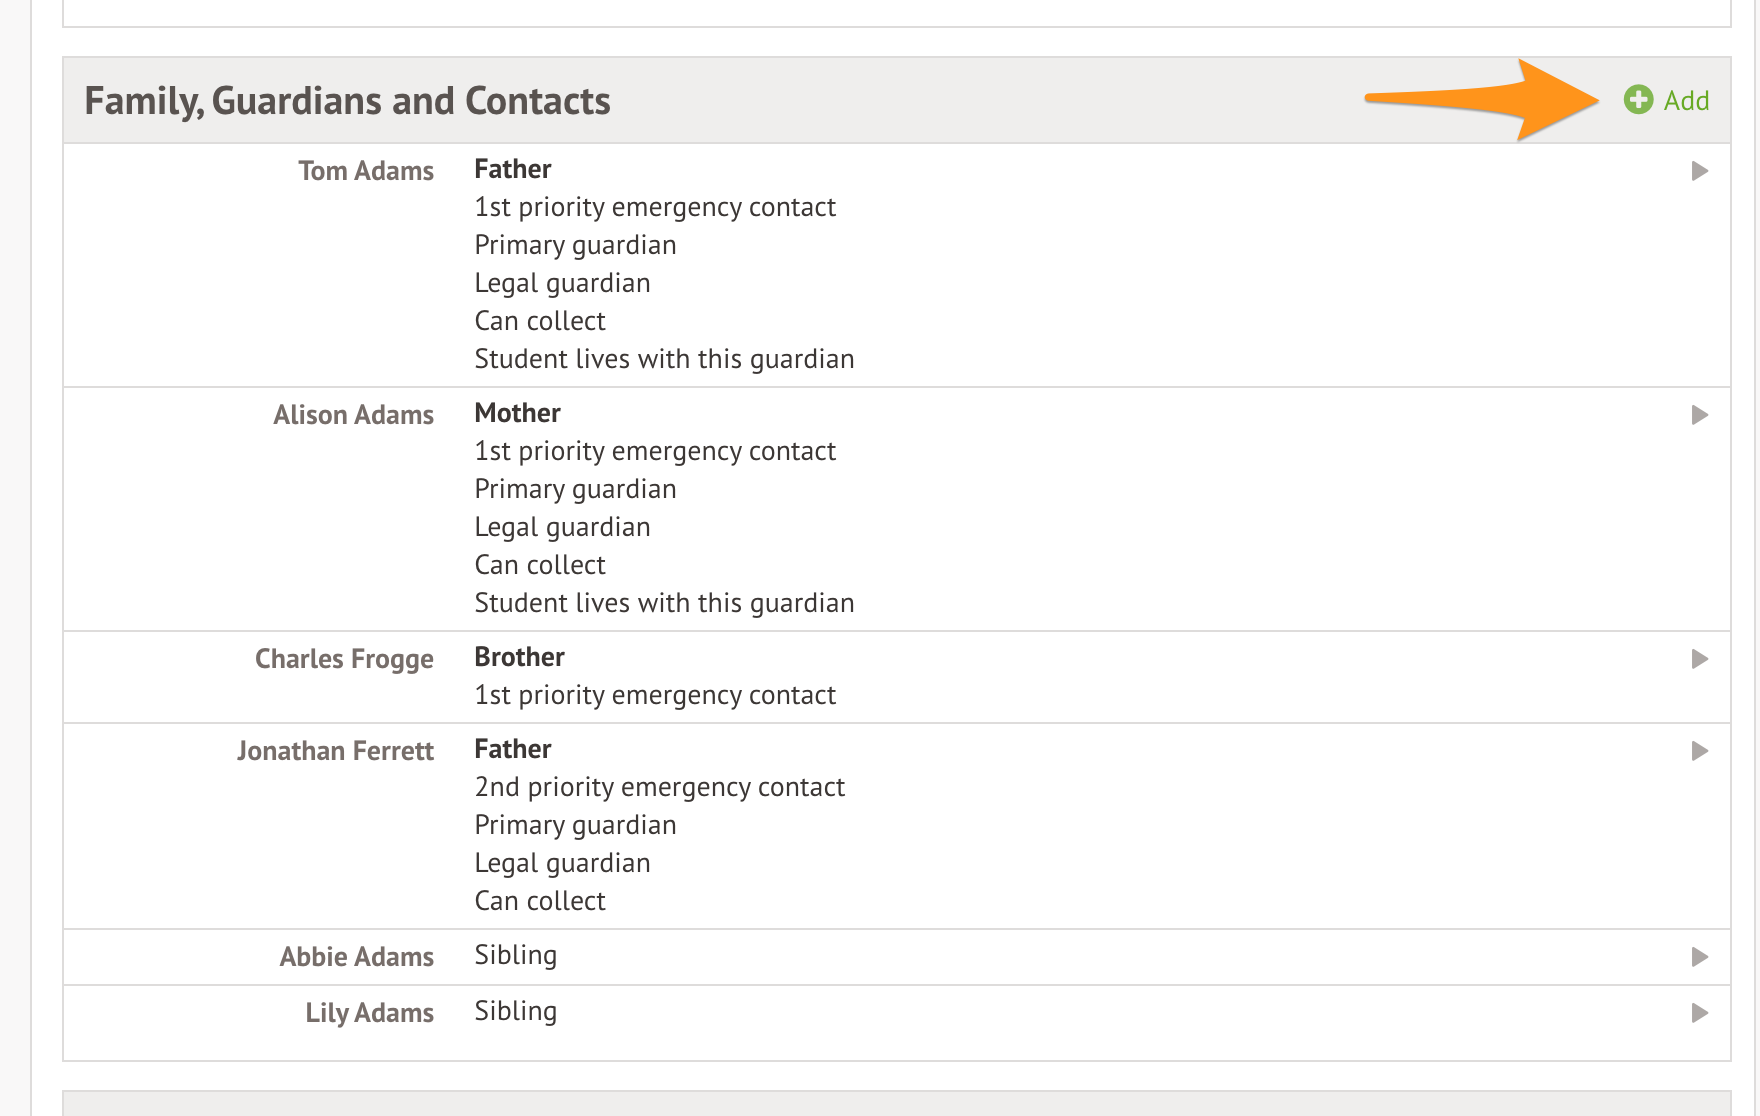Expand Abbie Adams row arrow
The height and width of the screenshot is (1116, 1760).
tap(1699, 957)
